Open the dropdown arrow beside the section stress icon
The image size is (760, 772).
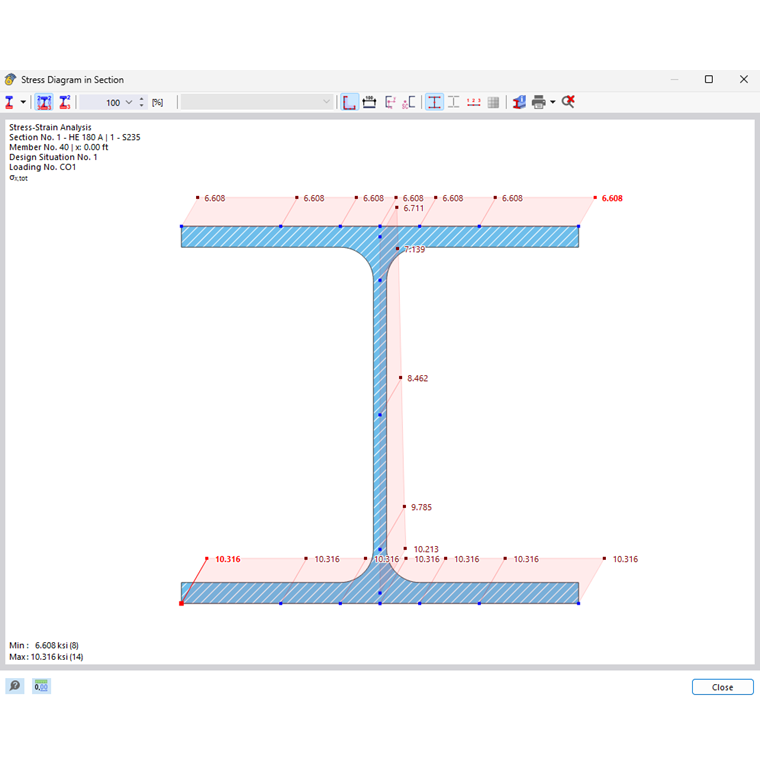point(23,102)
